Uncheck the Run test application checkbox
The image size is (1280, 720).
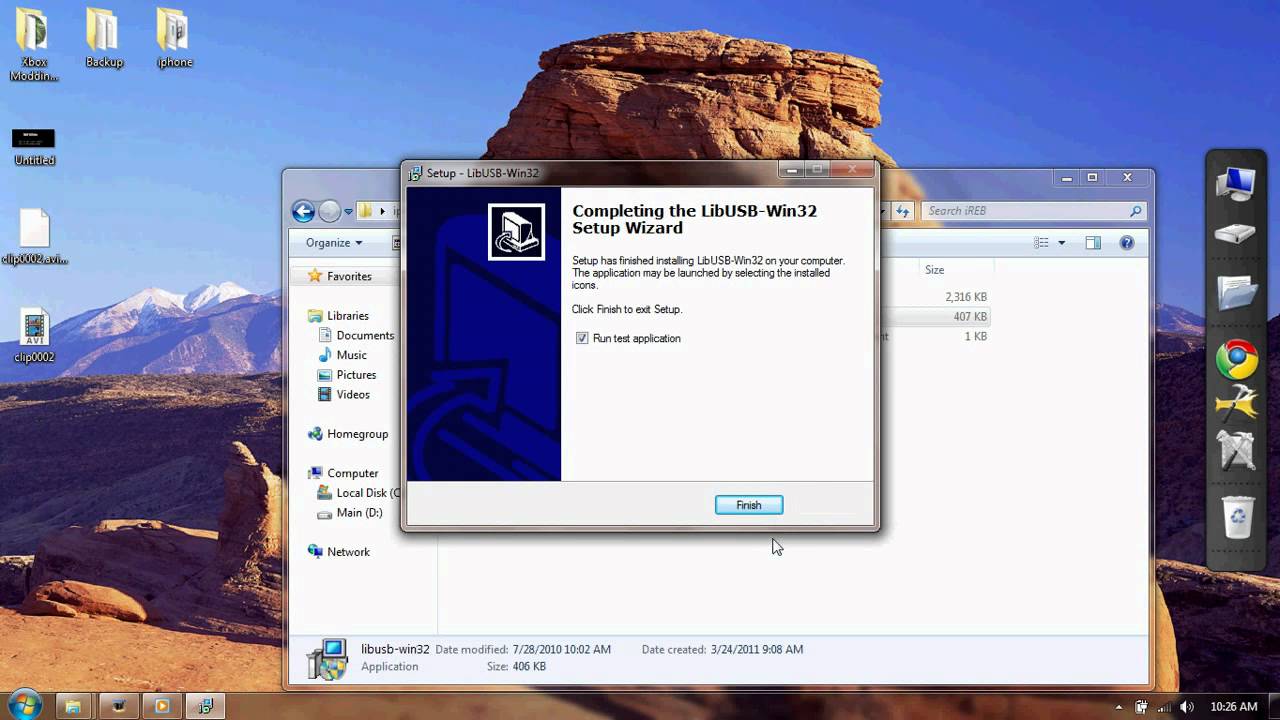click(582, 338)
